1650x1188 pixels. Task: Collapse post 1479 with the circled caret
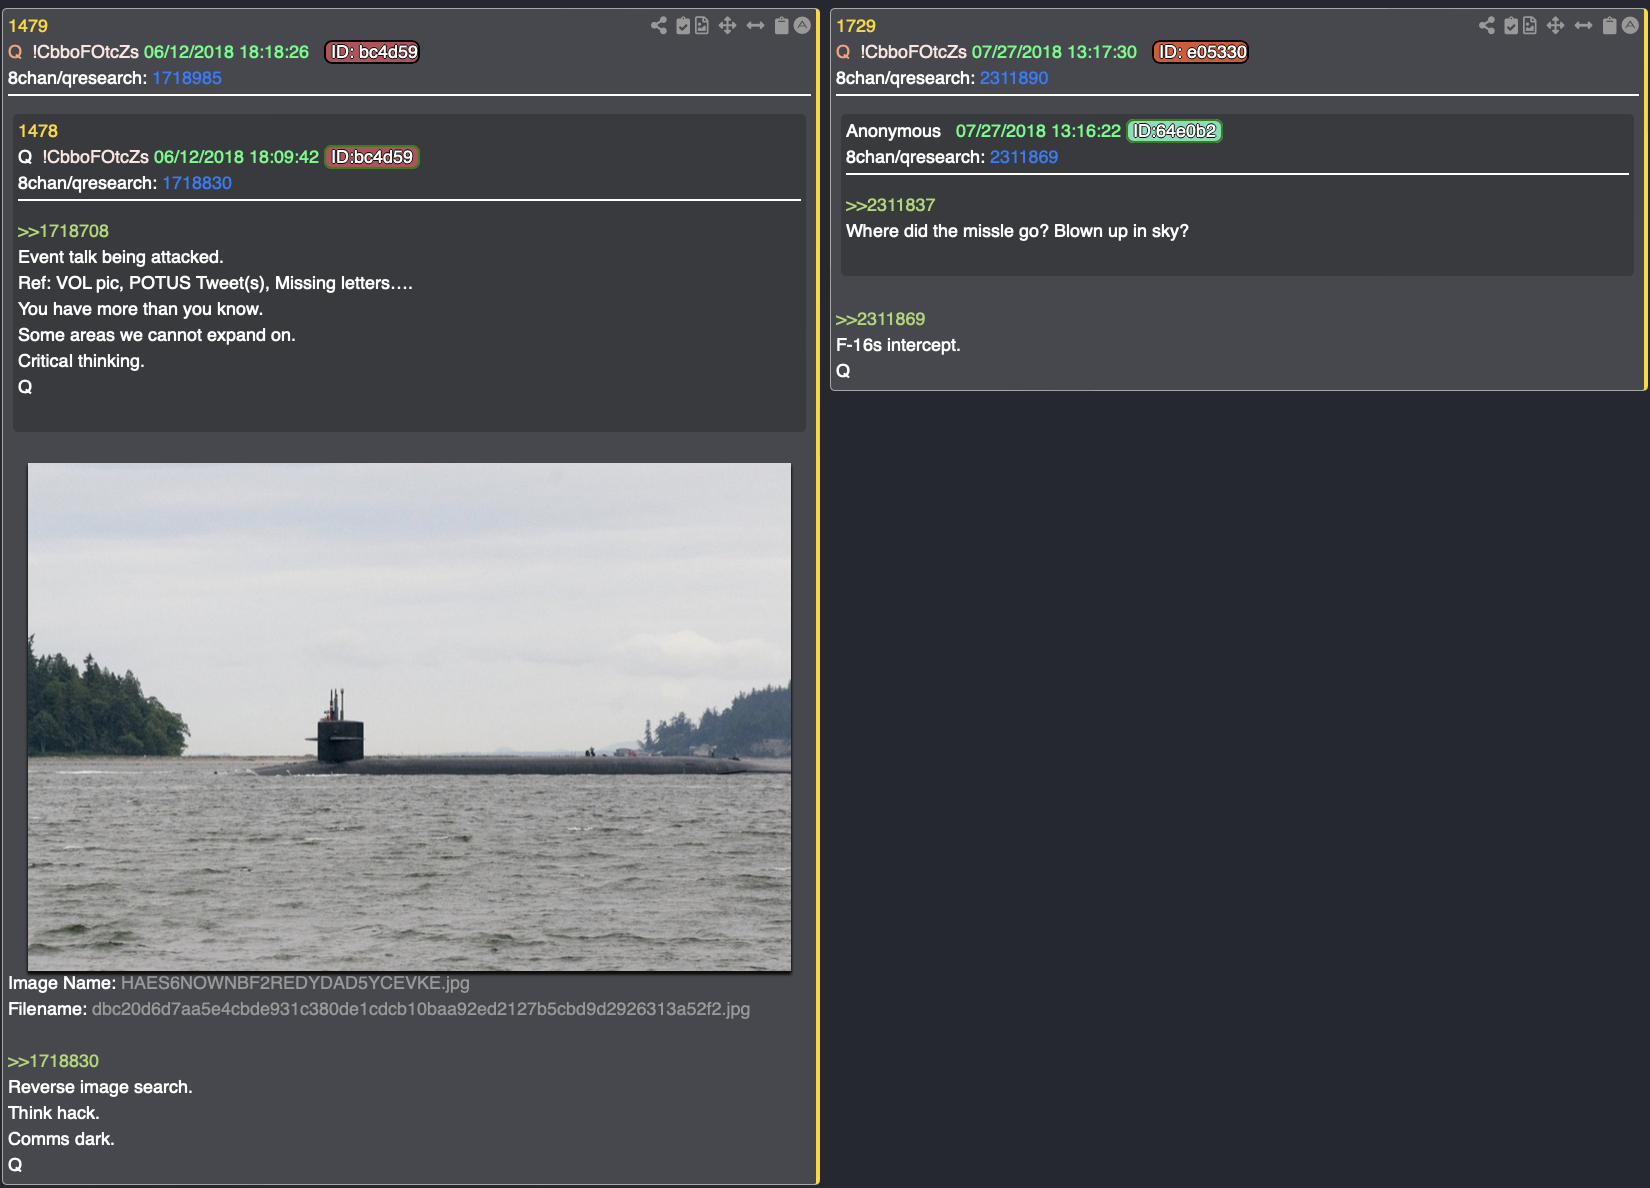point(802,26)
